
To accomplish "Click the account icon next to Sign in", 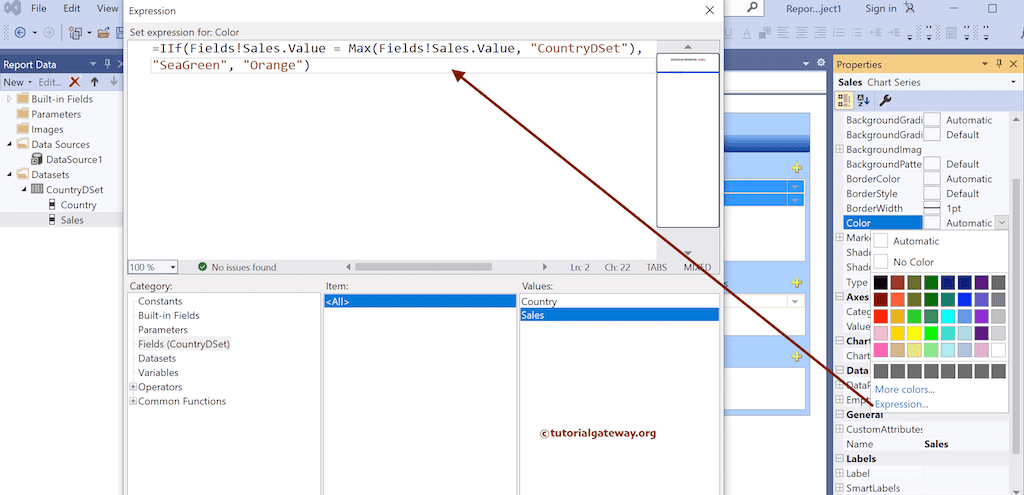I will 909,8.
